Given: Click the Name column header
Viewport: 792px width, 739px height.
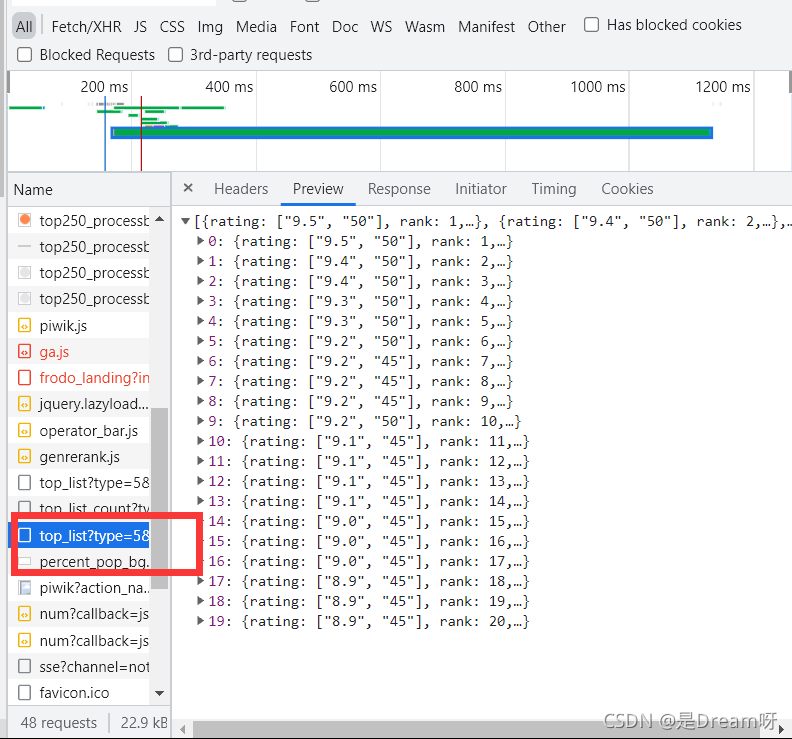Looking at the screenshot, I should coord(89,189).
